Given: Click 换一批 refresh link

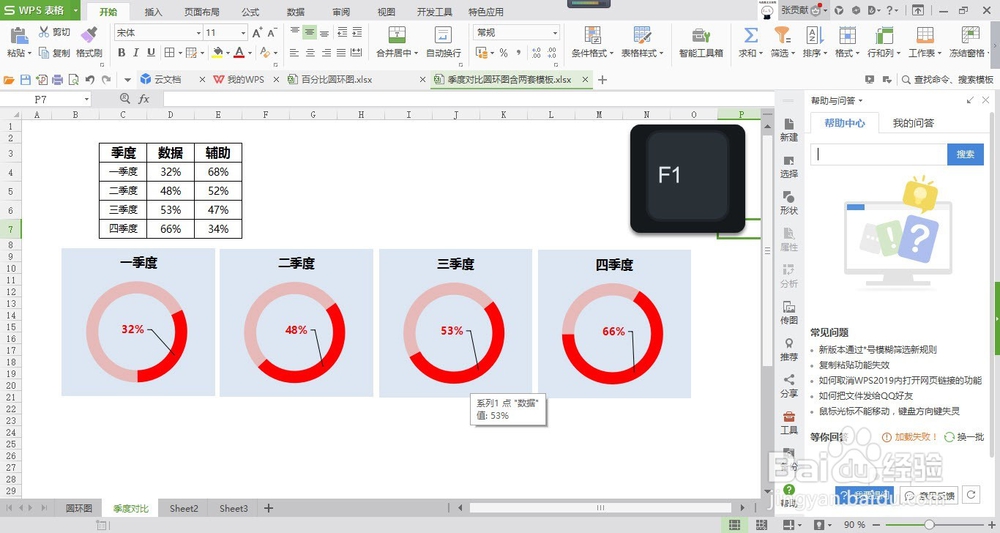Looking at the screenshot, I should point(965,437).
